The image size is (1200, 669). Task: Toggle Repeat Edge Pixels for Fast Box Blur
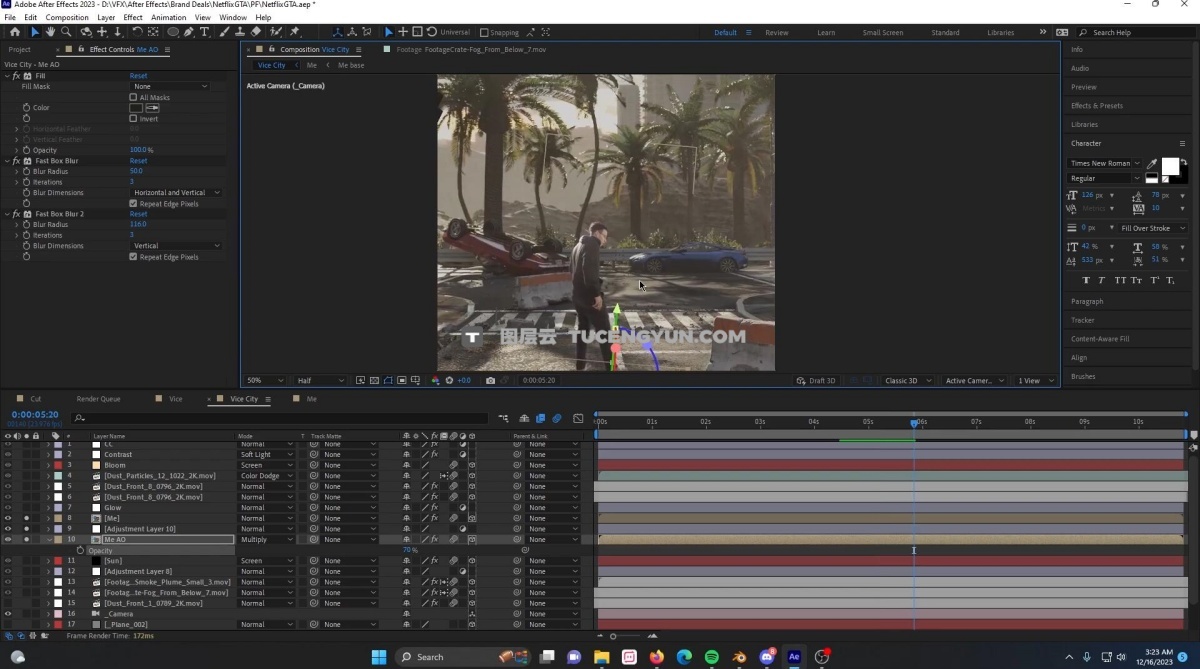[133, 203]
